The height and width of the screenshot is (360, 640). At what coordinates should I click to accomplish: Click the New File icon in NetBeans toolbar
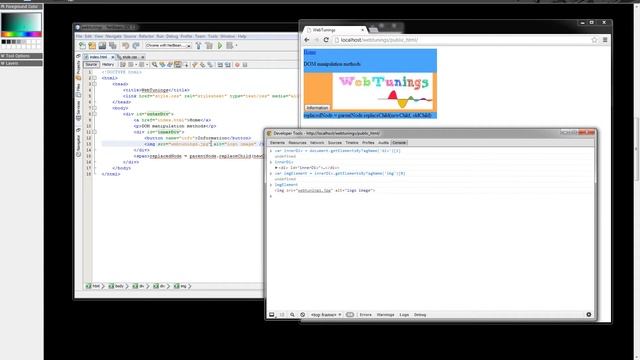[x=82, y=46]
